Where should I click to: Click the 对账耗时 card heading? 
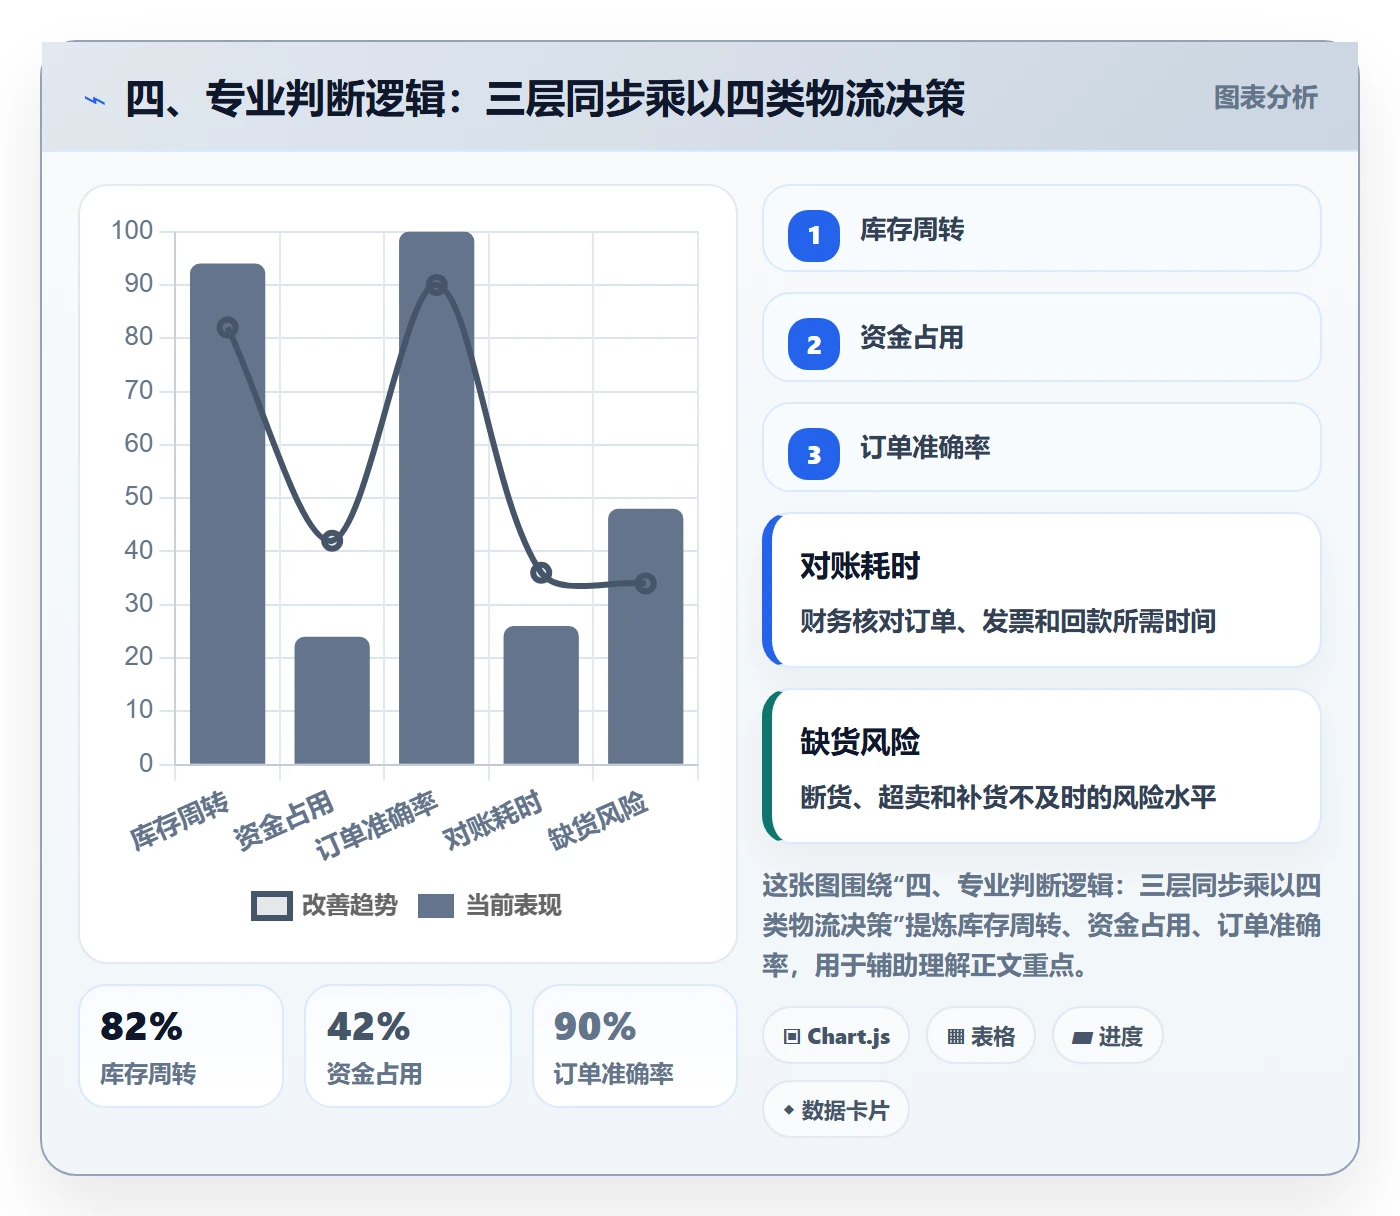[860, 566]
